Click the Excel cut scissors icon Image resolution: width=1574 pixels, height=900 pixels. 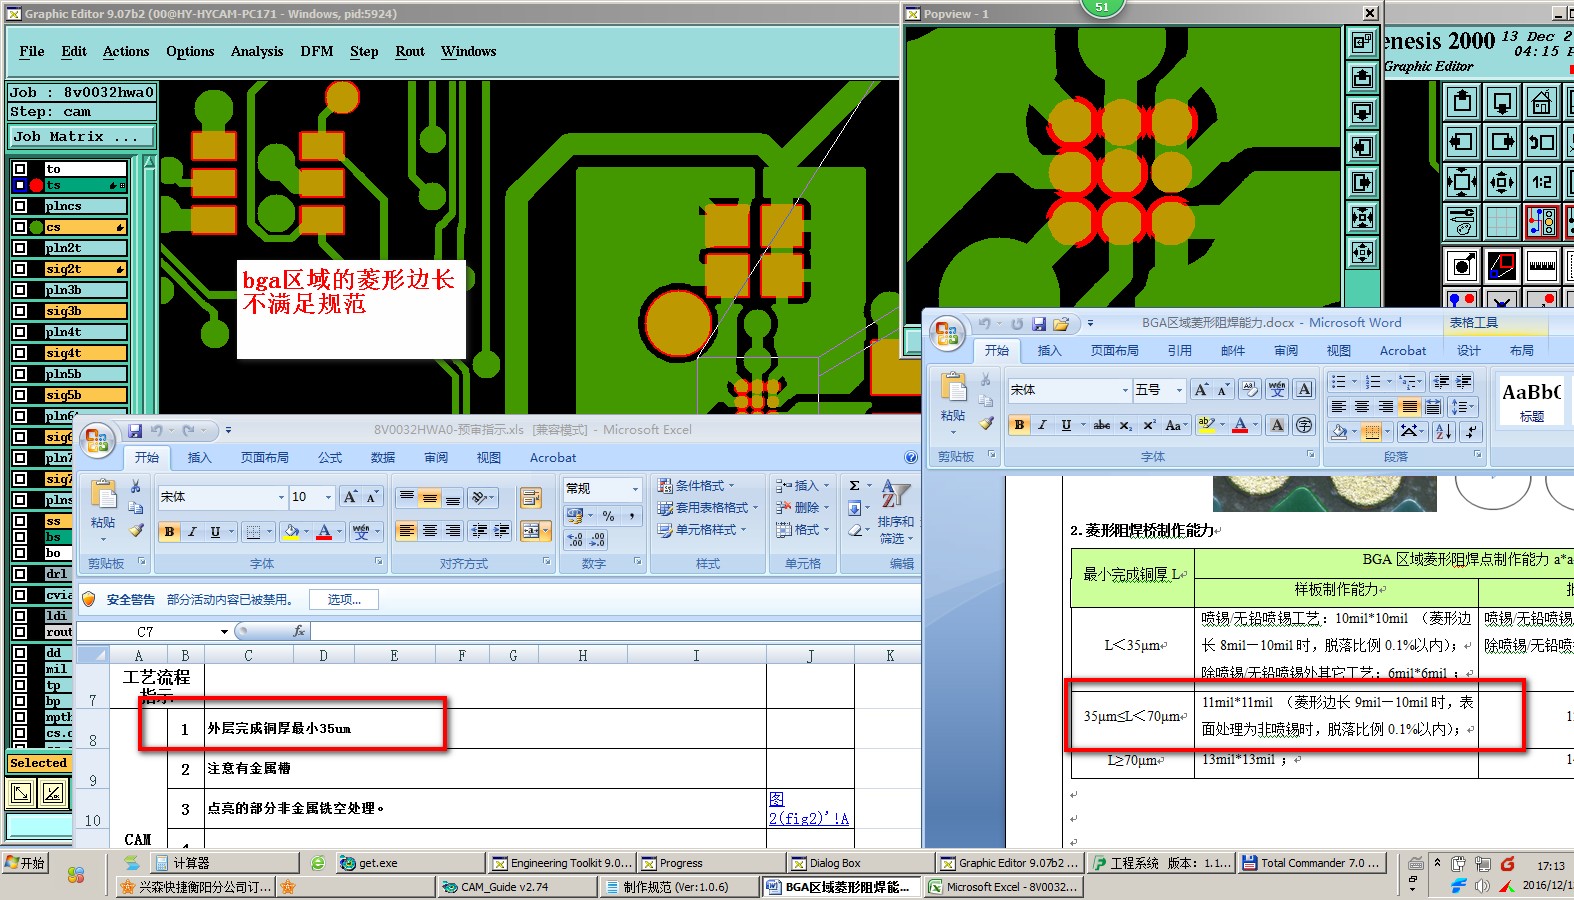(136, 487)
